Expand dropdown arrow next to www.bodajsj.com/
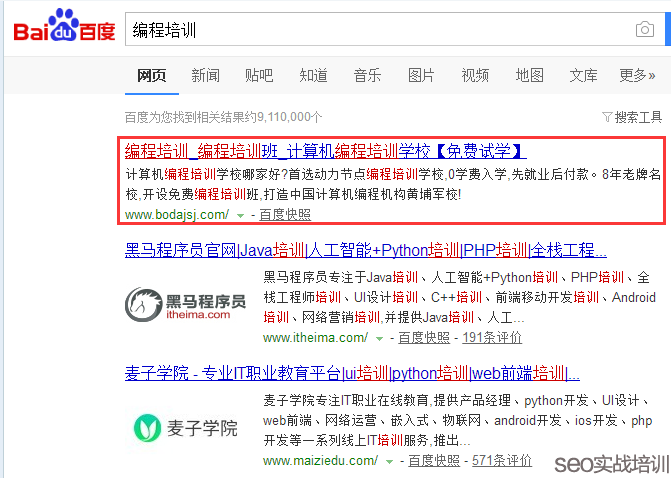Screen dimensions: 671x478 coord(240,215)
